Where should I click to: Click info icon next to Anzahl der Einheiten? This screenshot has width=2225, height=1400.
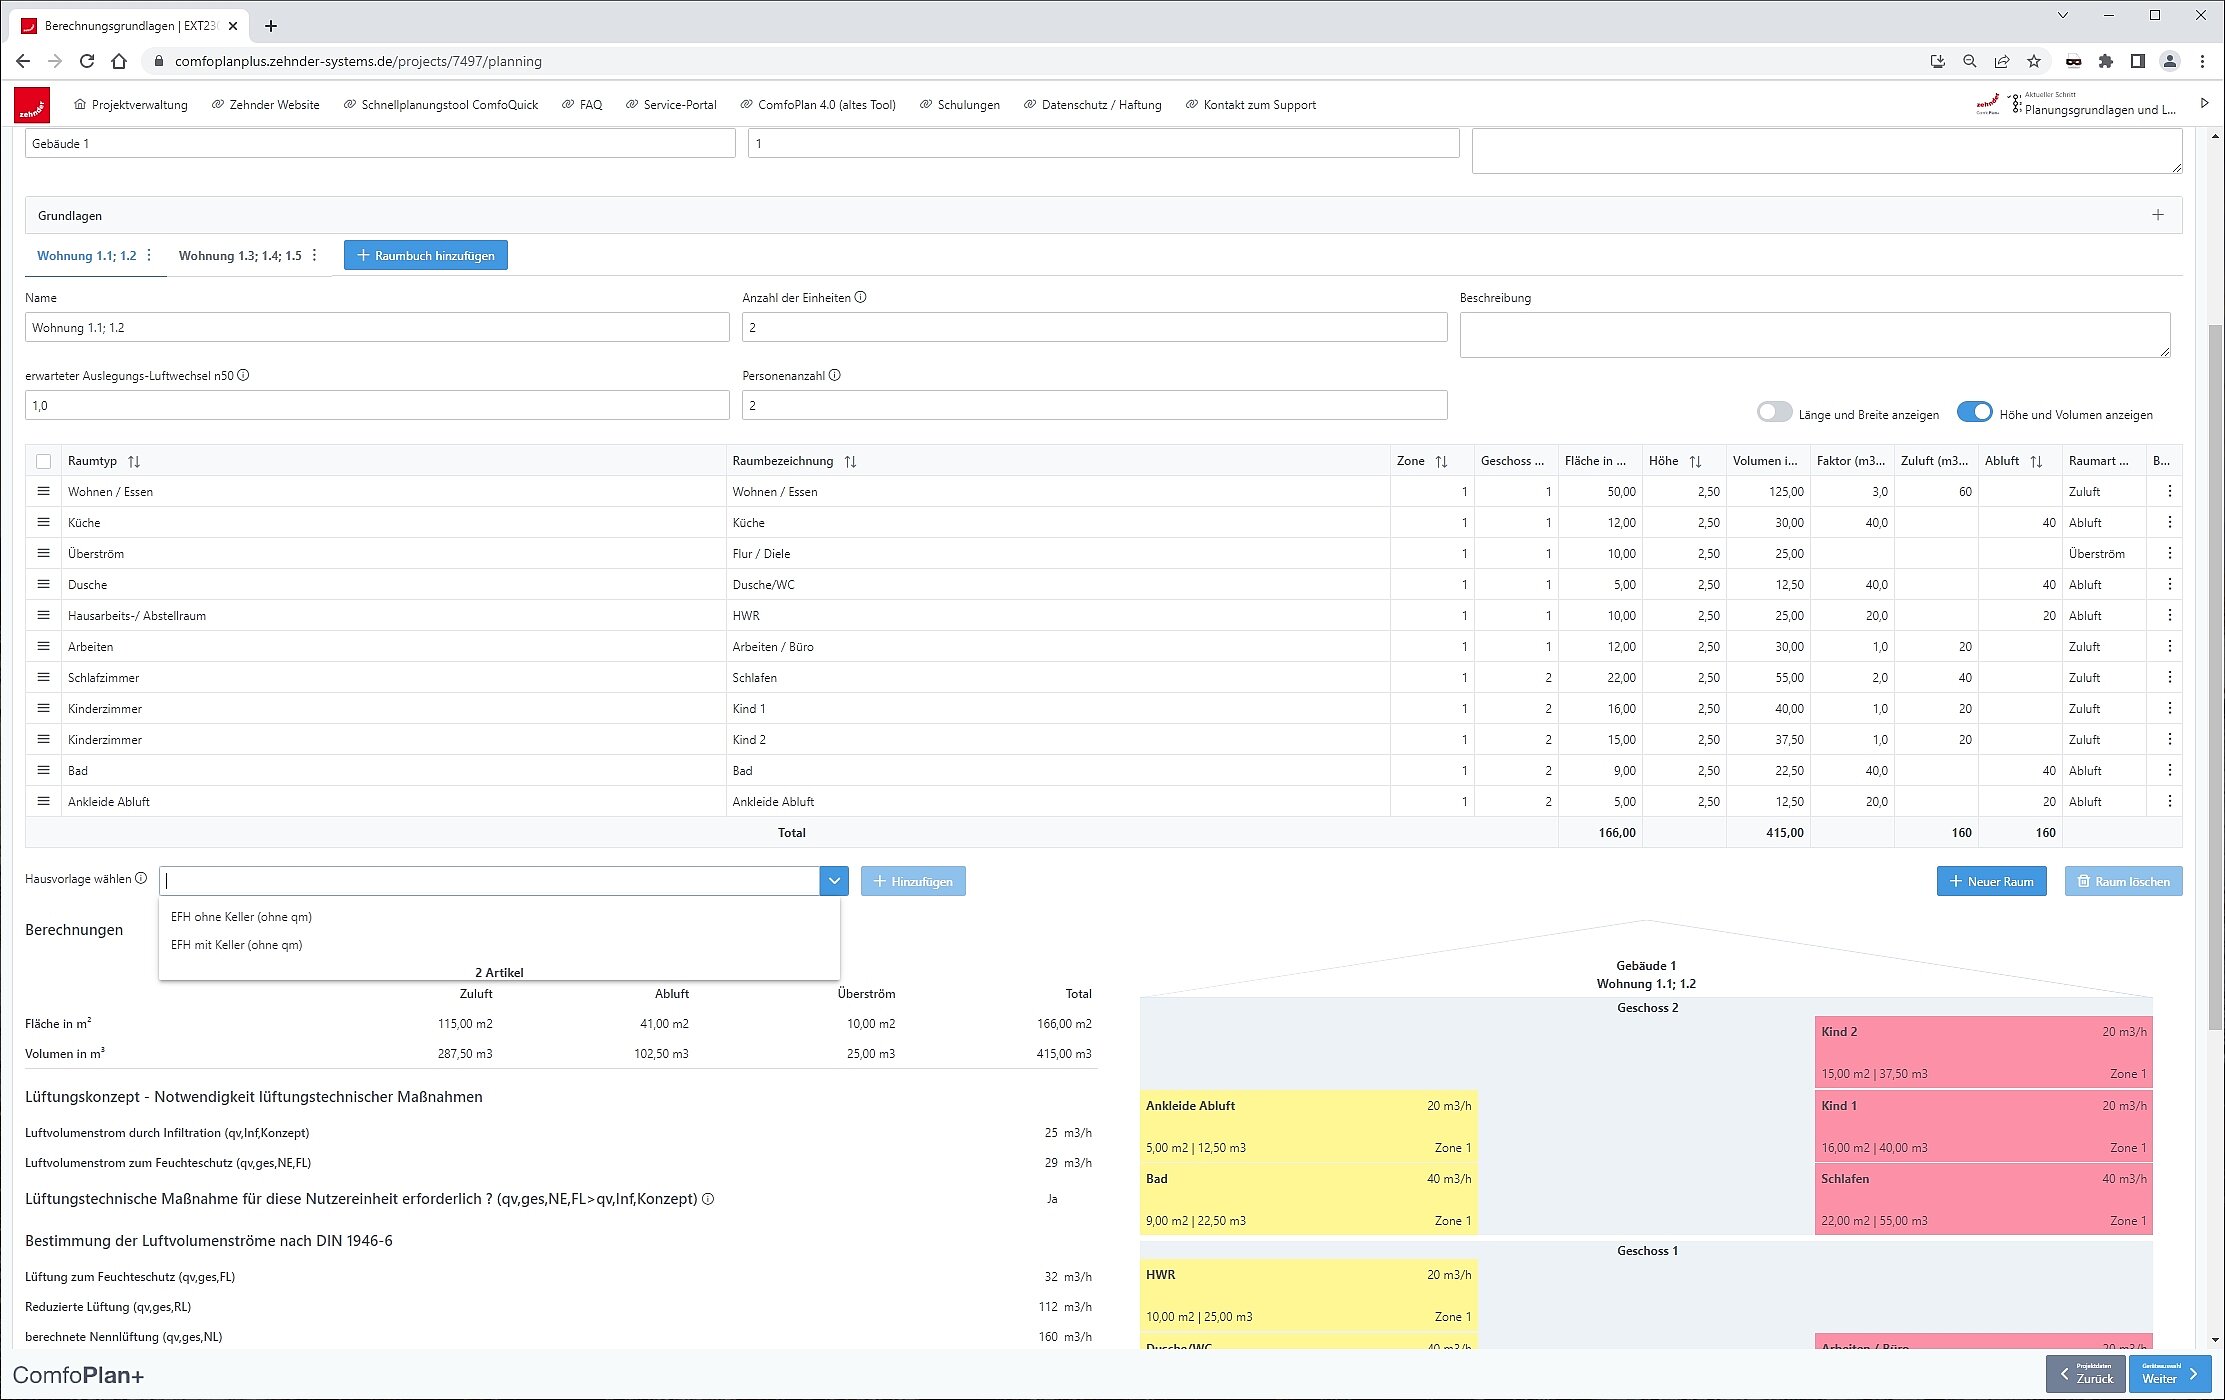point(861,297)
